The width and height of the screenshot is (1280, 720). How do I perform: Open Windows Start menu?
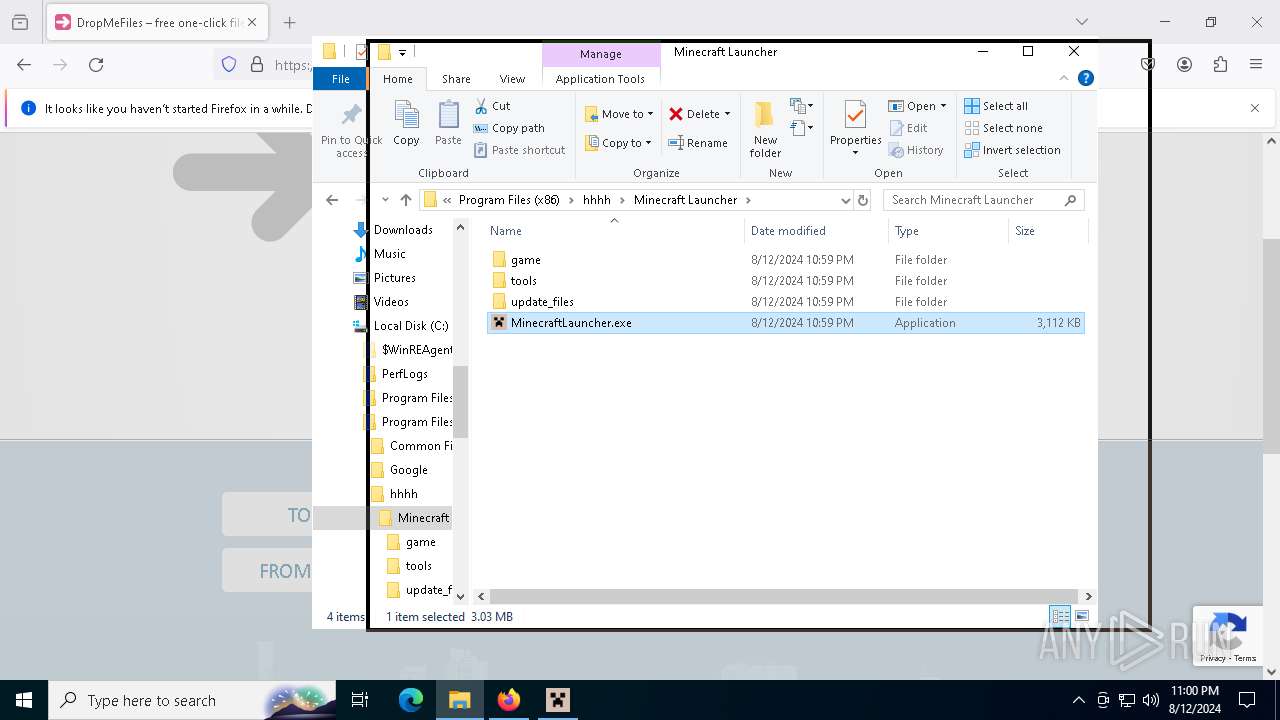pyautogui.click(x=24, y=700)
